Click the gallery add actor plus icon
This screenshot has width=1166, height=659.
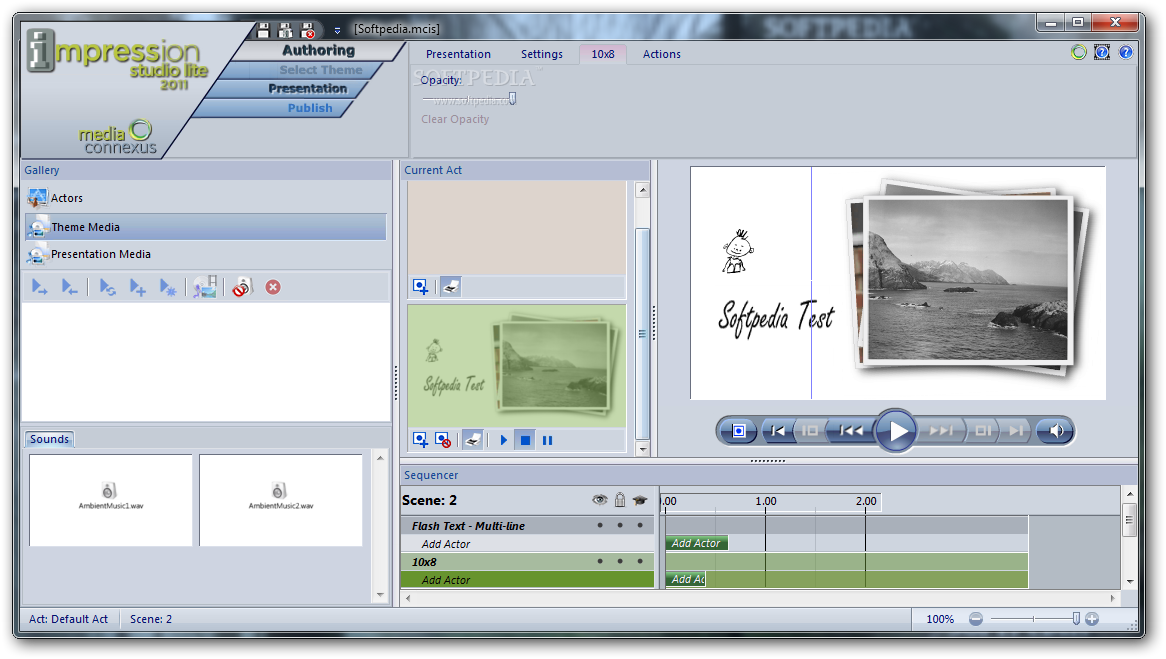[x=138, y=287]
